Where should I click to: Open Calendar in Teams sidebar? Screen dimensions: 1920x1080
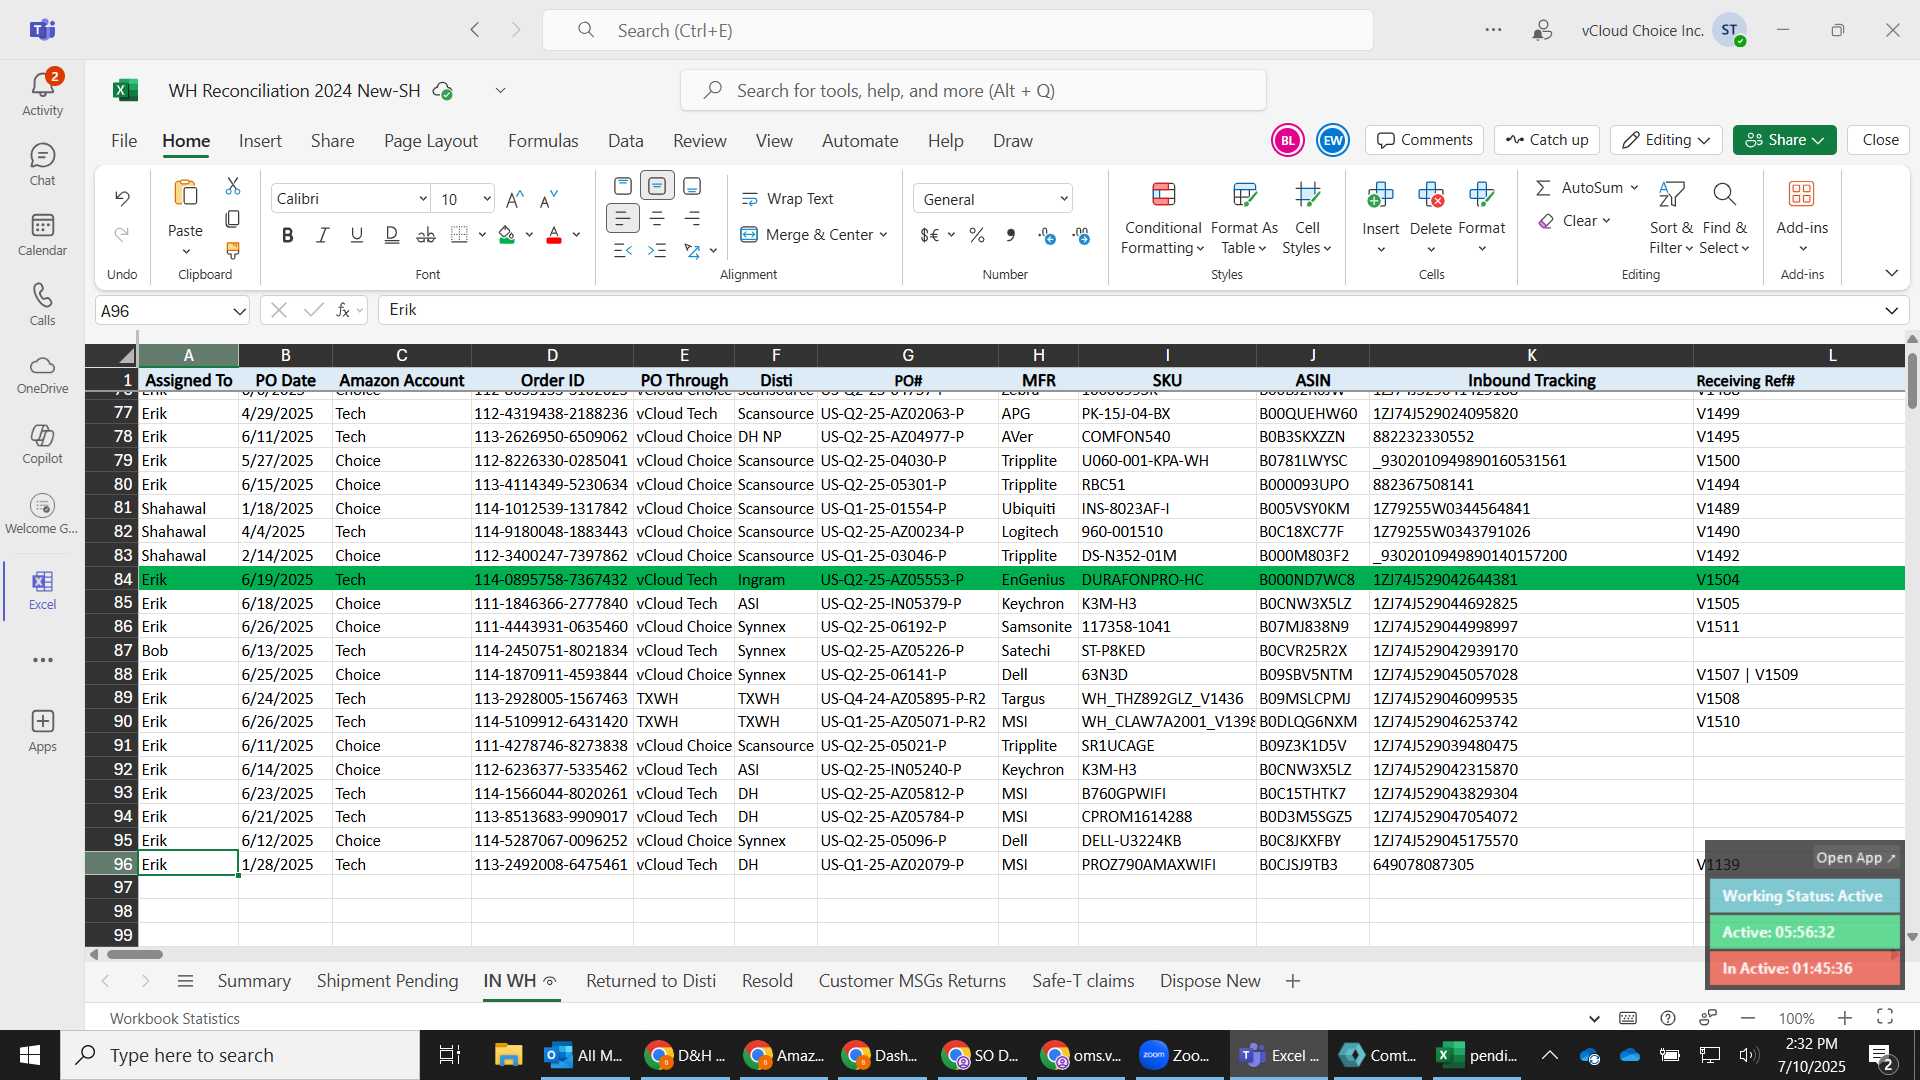click(x=42, y=235)
